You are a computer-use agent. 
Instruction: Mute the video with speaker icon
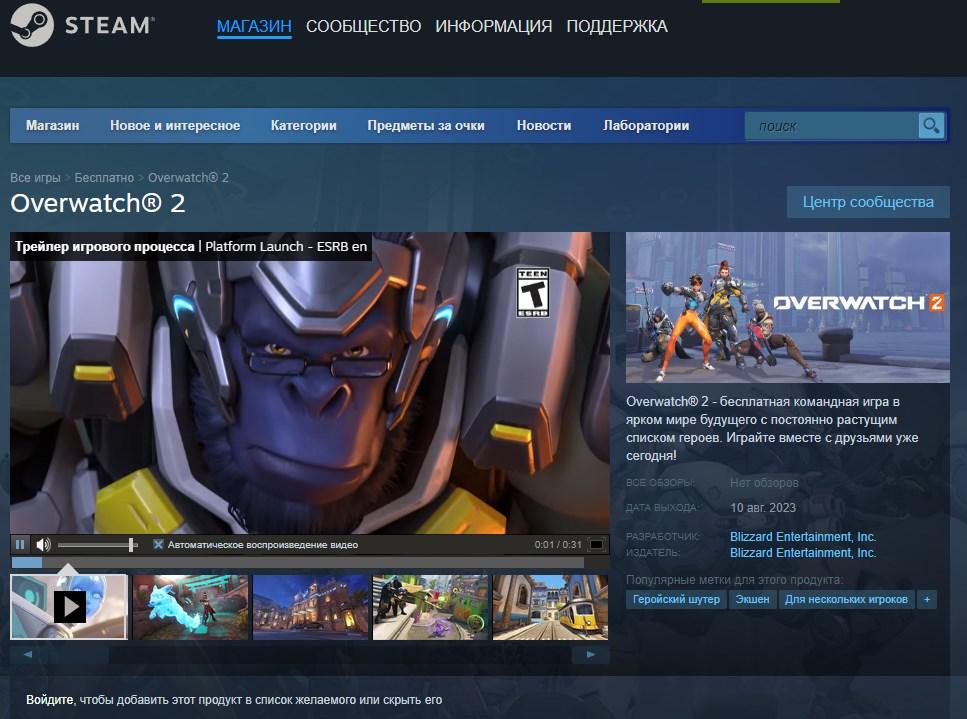click(x=43, y=544)
